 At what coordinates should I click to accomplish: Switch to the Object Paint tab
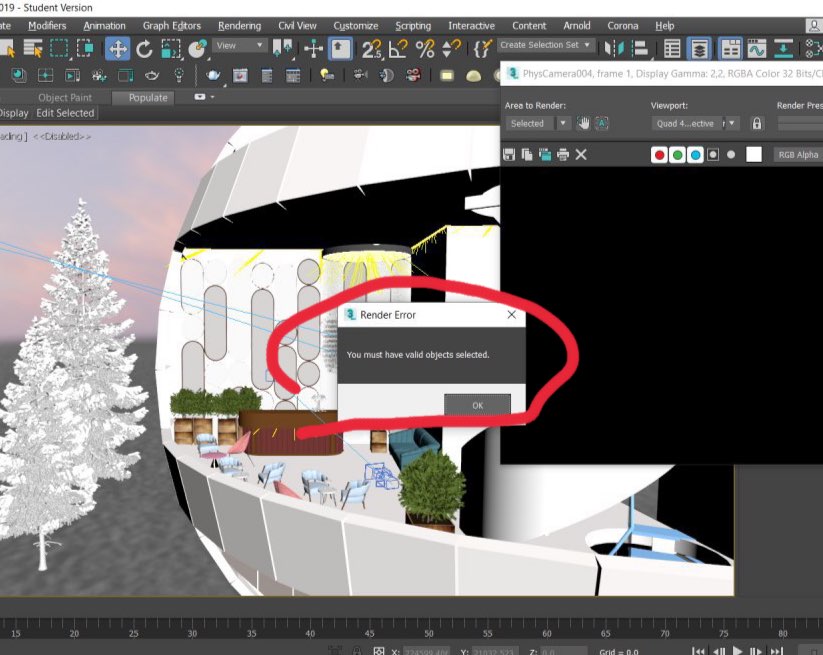coord(65,98)
